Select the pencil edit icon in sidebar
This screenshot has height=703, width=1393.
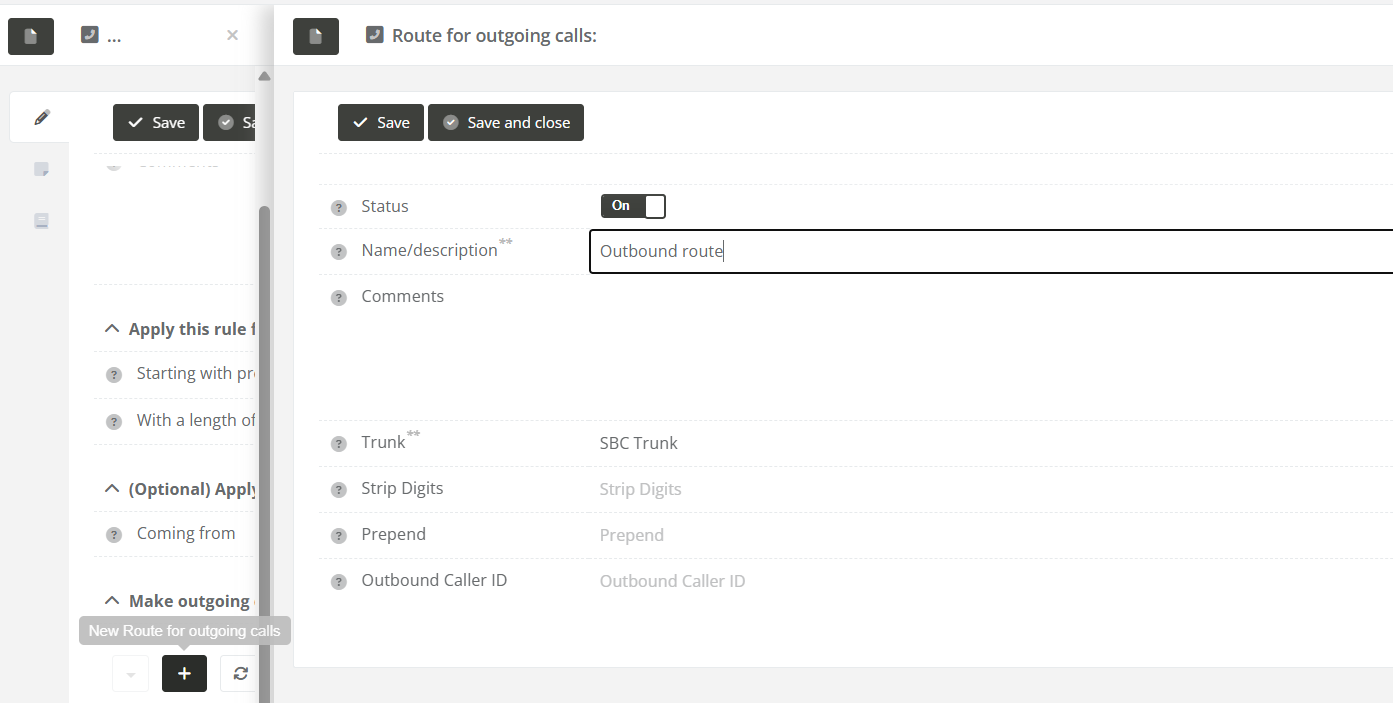click(x=41, y=118)
